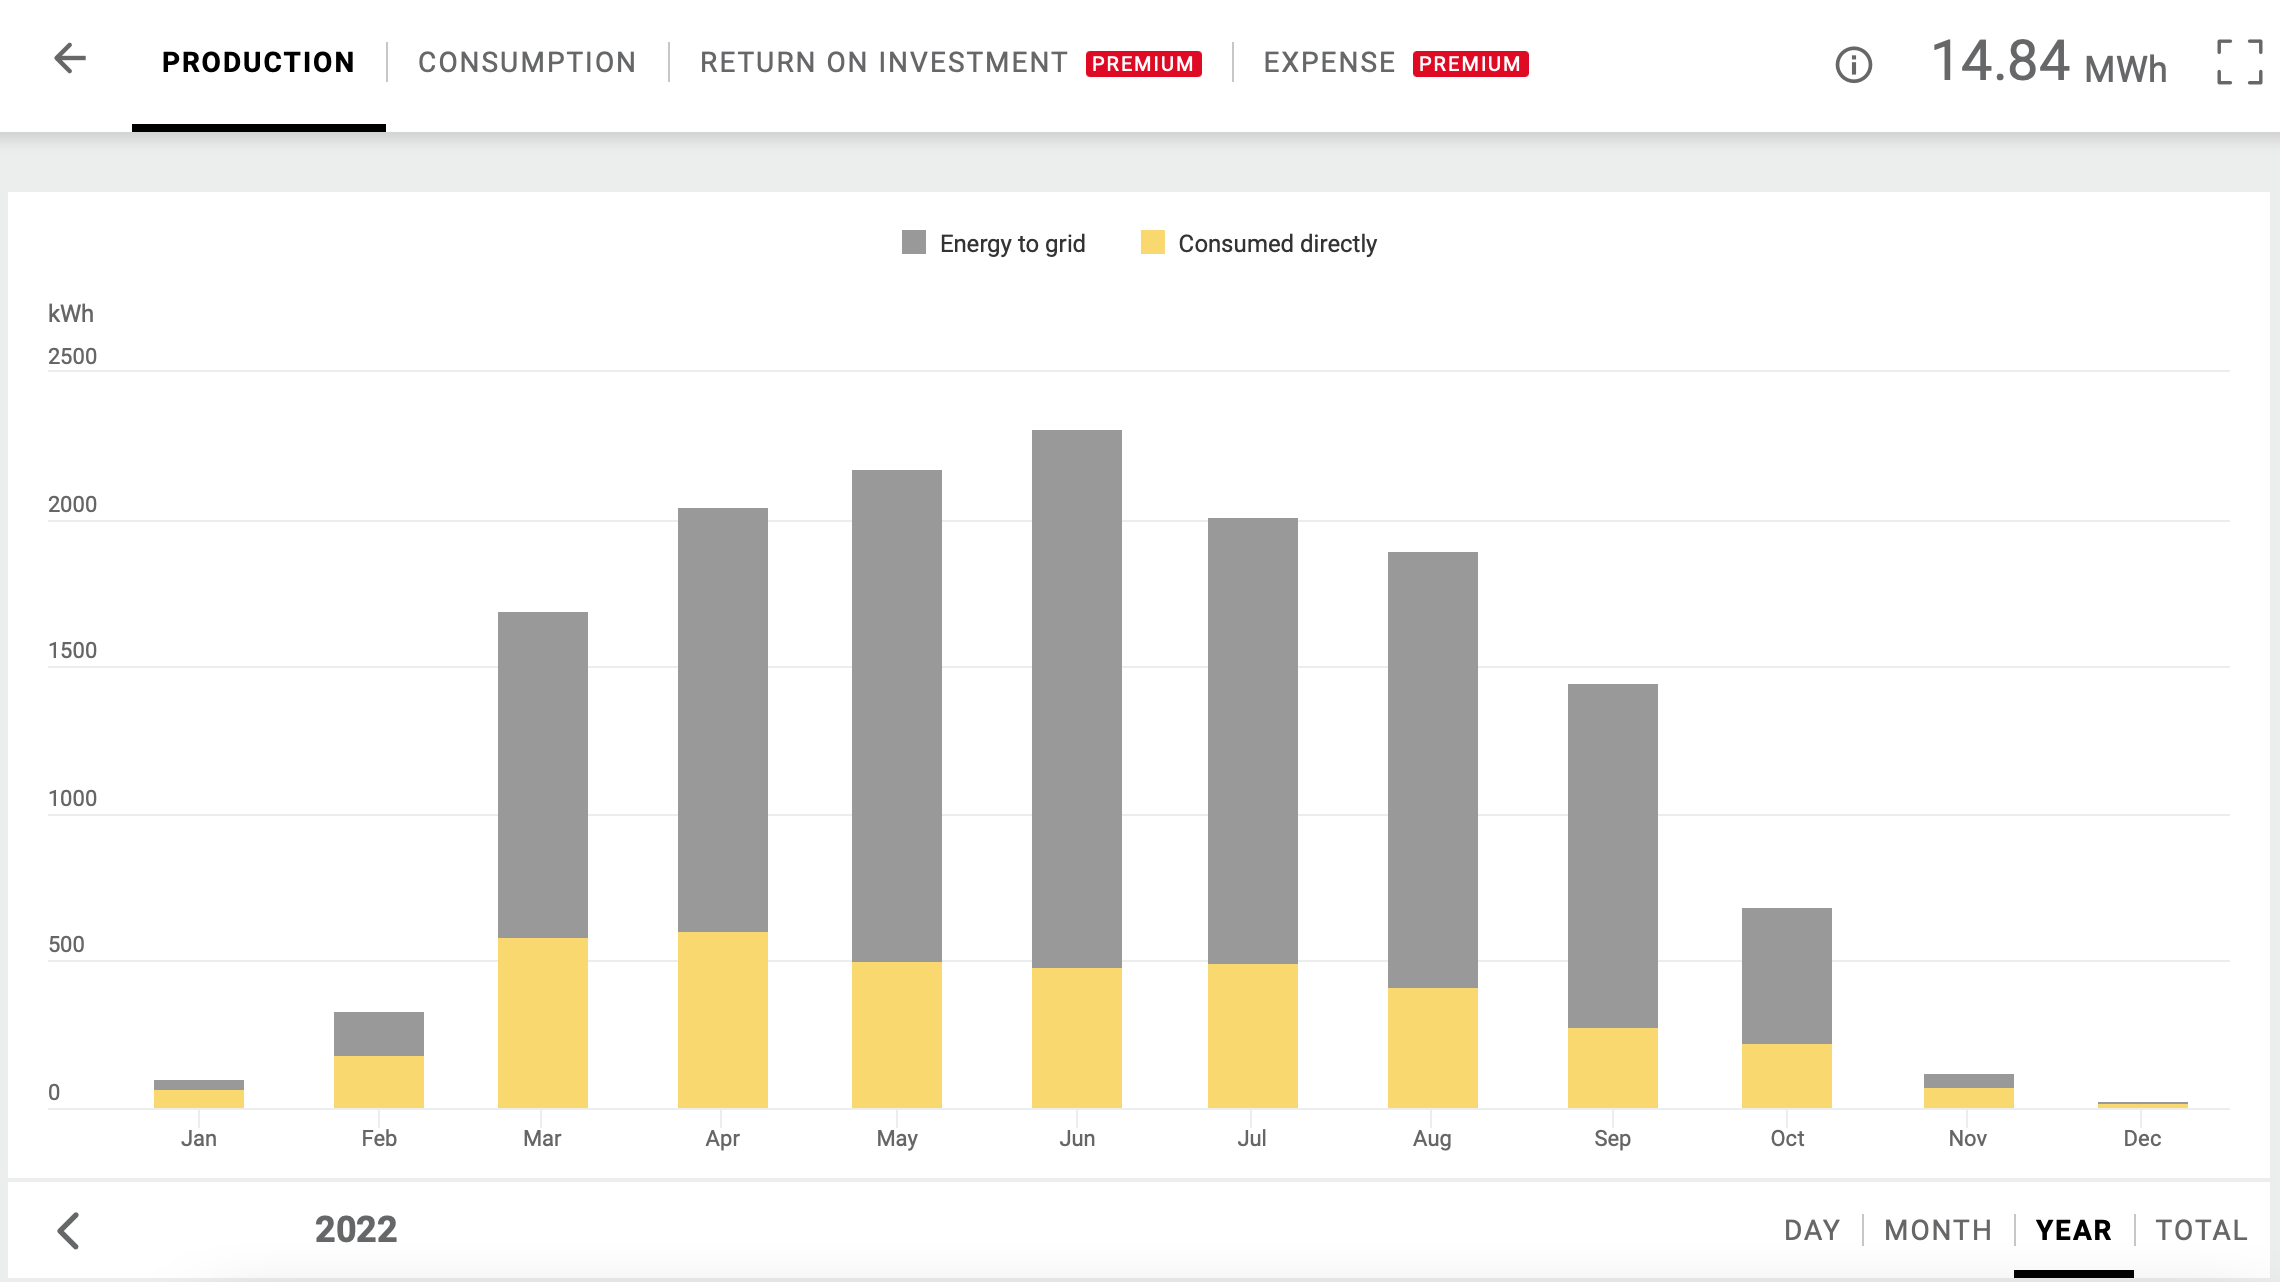2280x1282 pixels.
Task: Select the TOTAL time range
Action: 2201,1230
